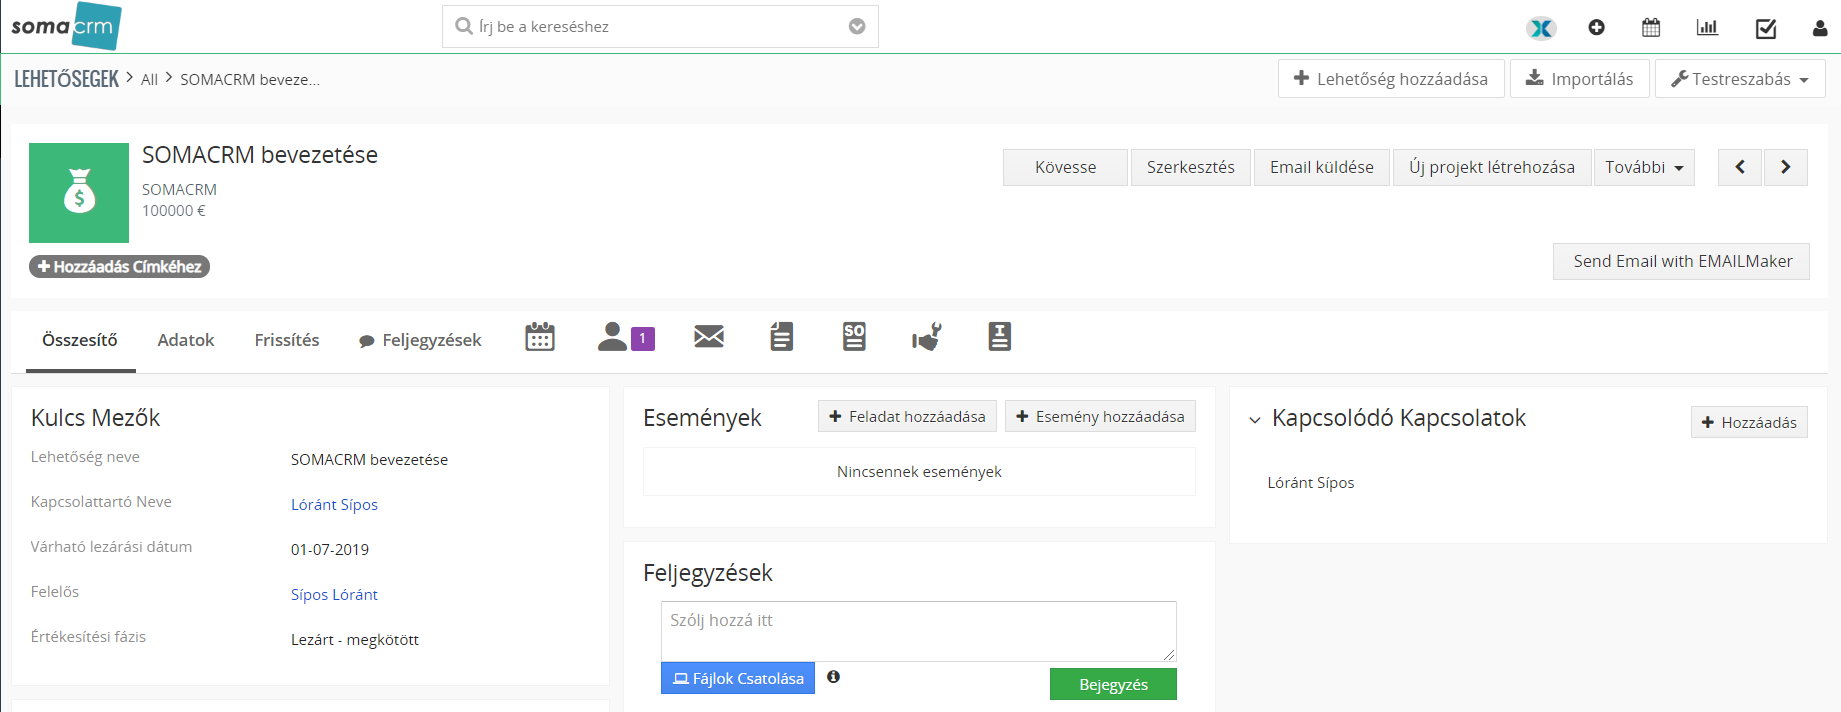Image resolution: width=1841 pixels, height=712 pixels.
Task: Click the Email küldése button
Action: (x=1322, y=167)
